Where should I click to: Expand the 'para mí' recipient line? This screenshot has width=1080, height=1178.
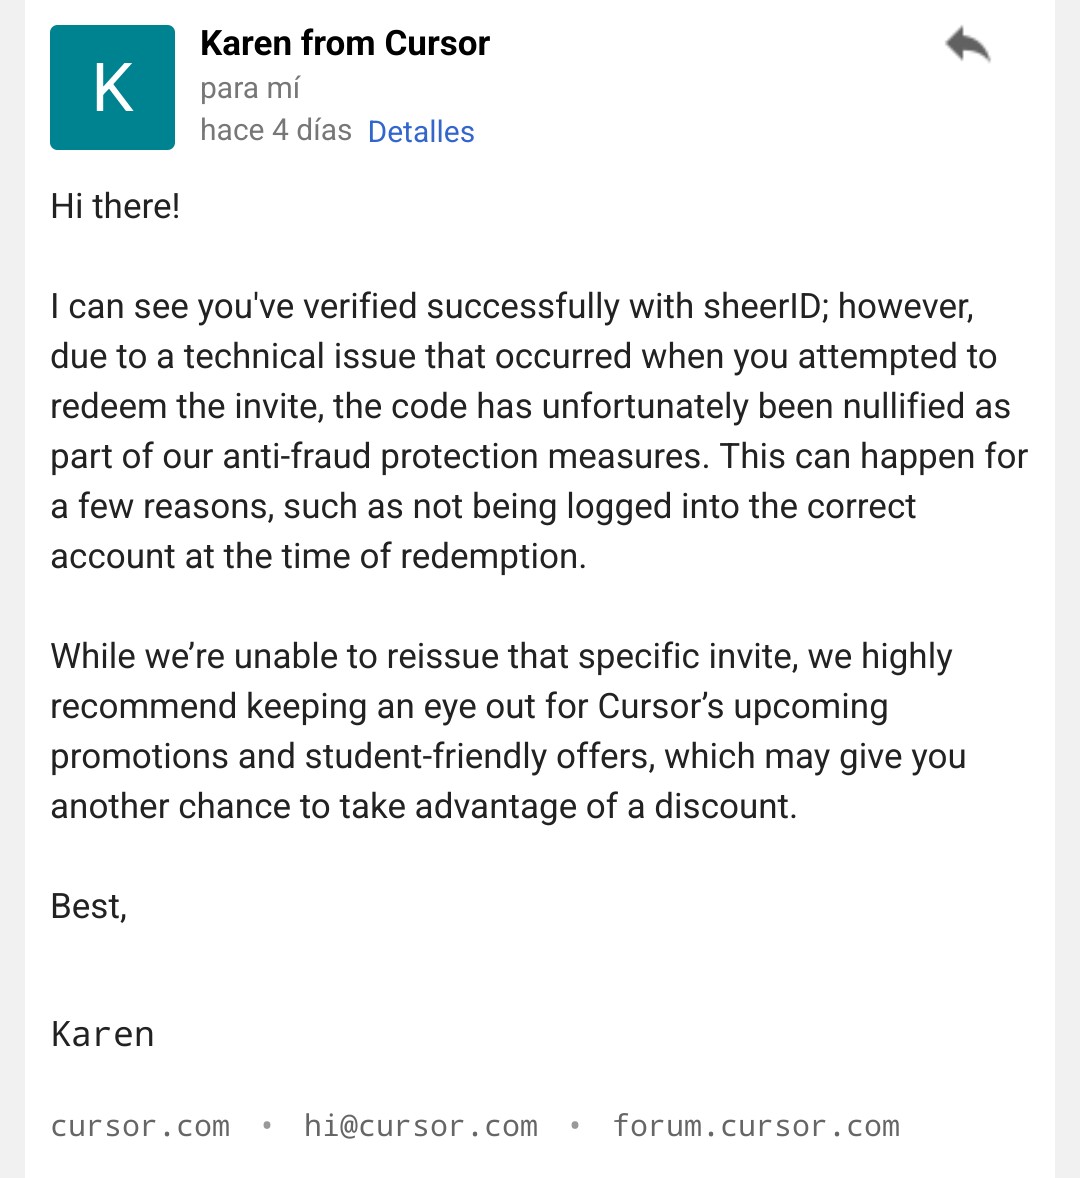pyautogui.click(x=249, y=89)
